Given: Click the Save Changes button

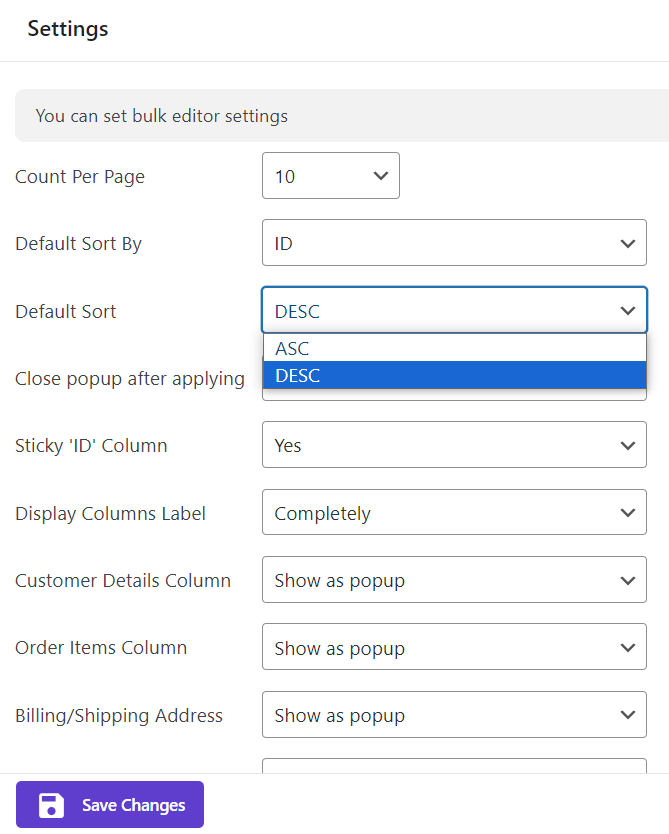Looking at the screenshot, I should coord(110,805).
